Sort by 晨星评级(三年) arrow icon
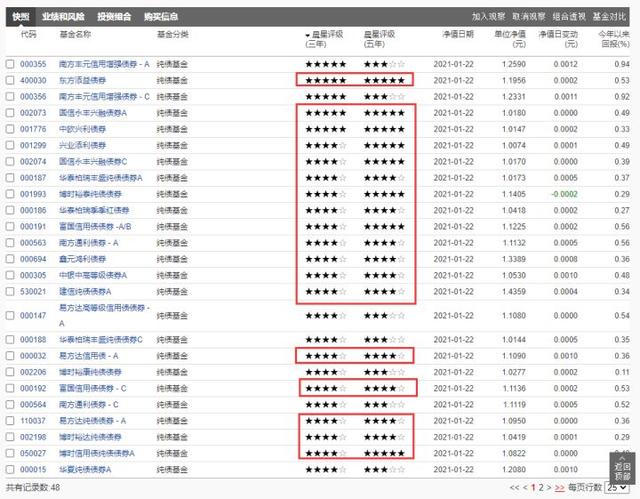 [x=307, y=35]
